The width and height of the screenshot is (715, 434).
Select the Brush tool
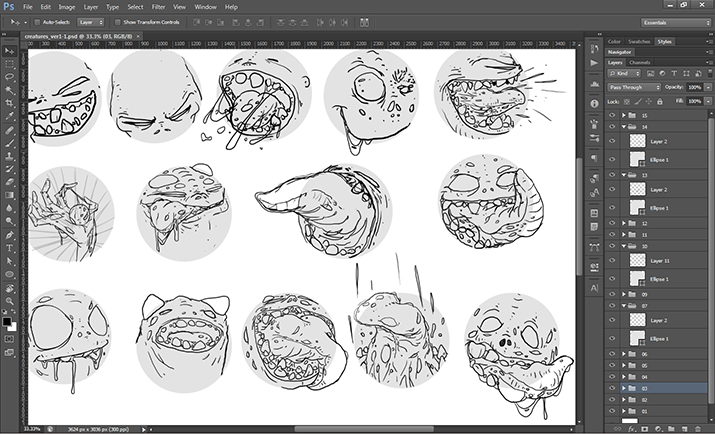9,144
